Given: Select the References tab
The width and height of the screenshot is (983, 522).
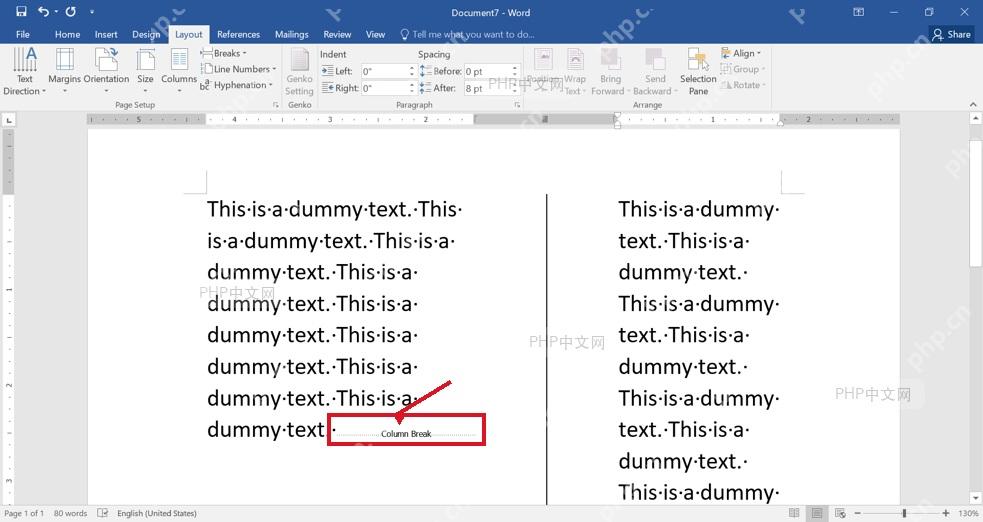Looking at the screenshot, I should tap(238, 34).
